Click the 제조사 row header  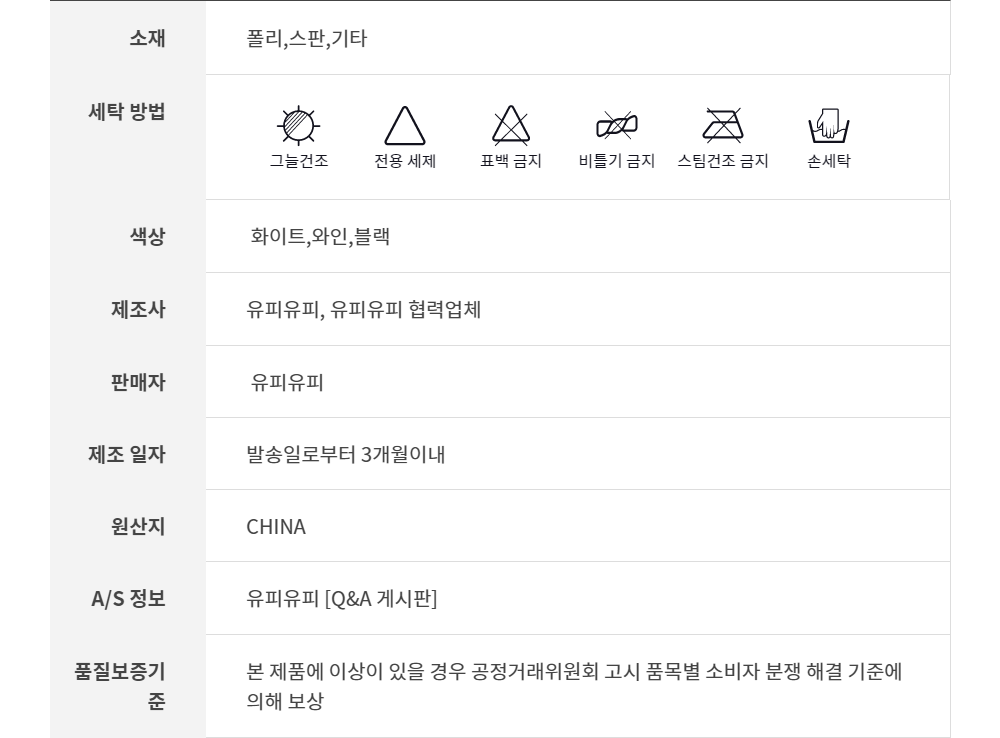coord(137,309)
